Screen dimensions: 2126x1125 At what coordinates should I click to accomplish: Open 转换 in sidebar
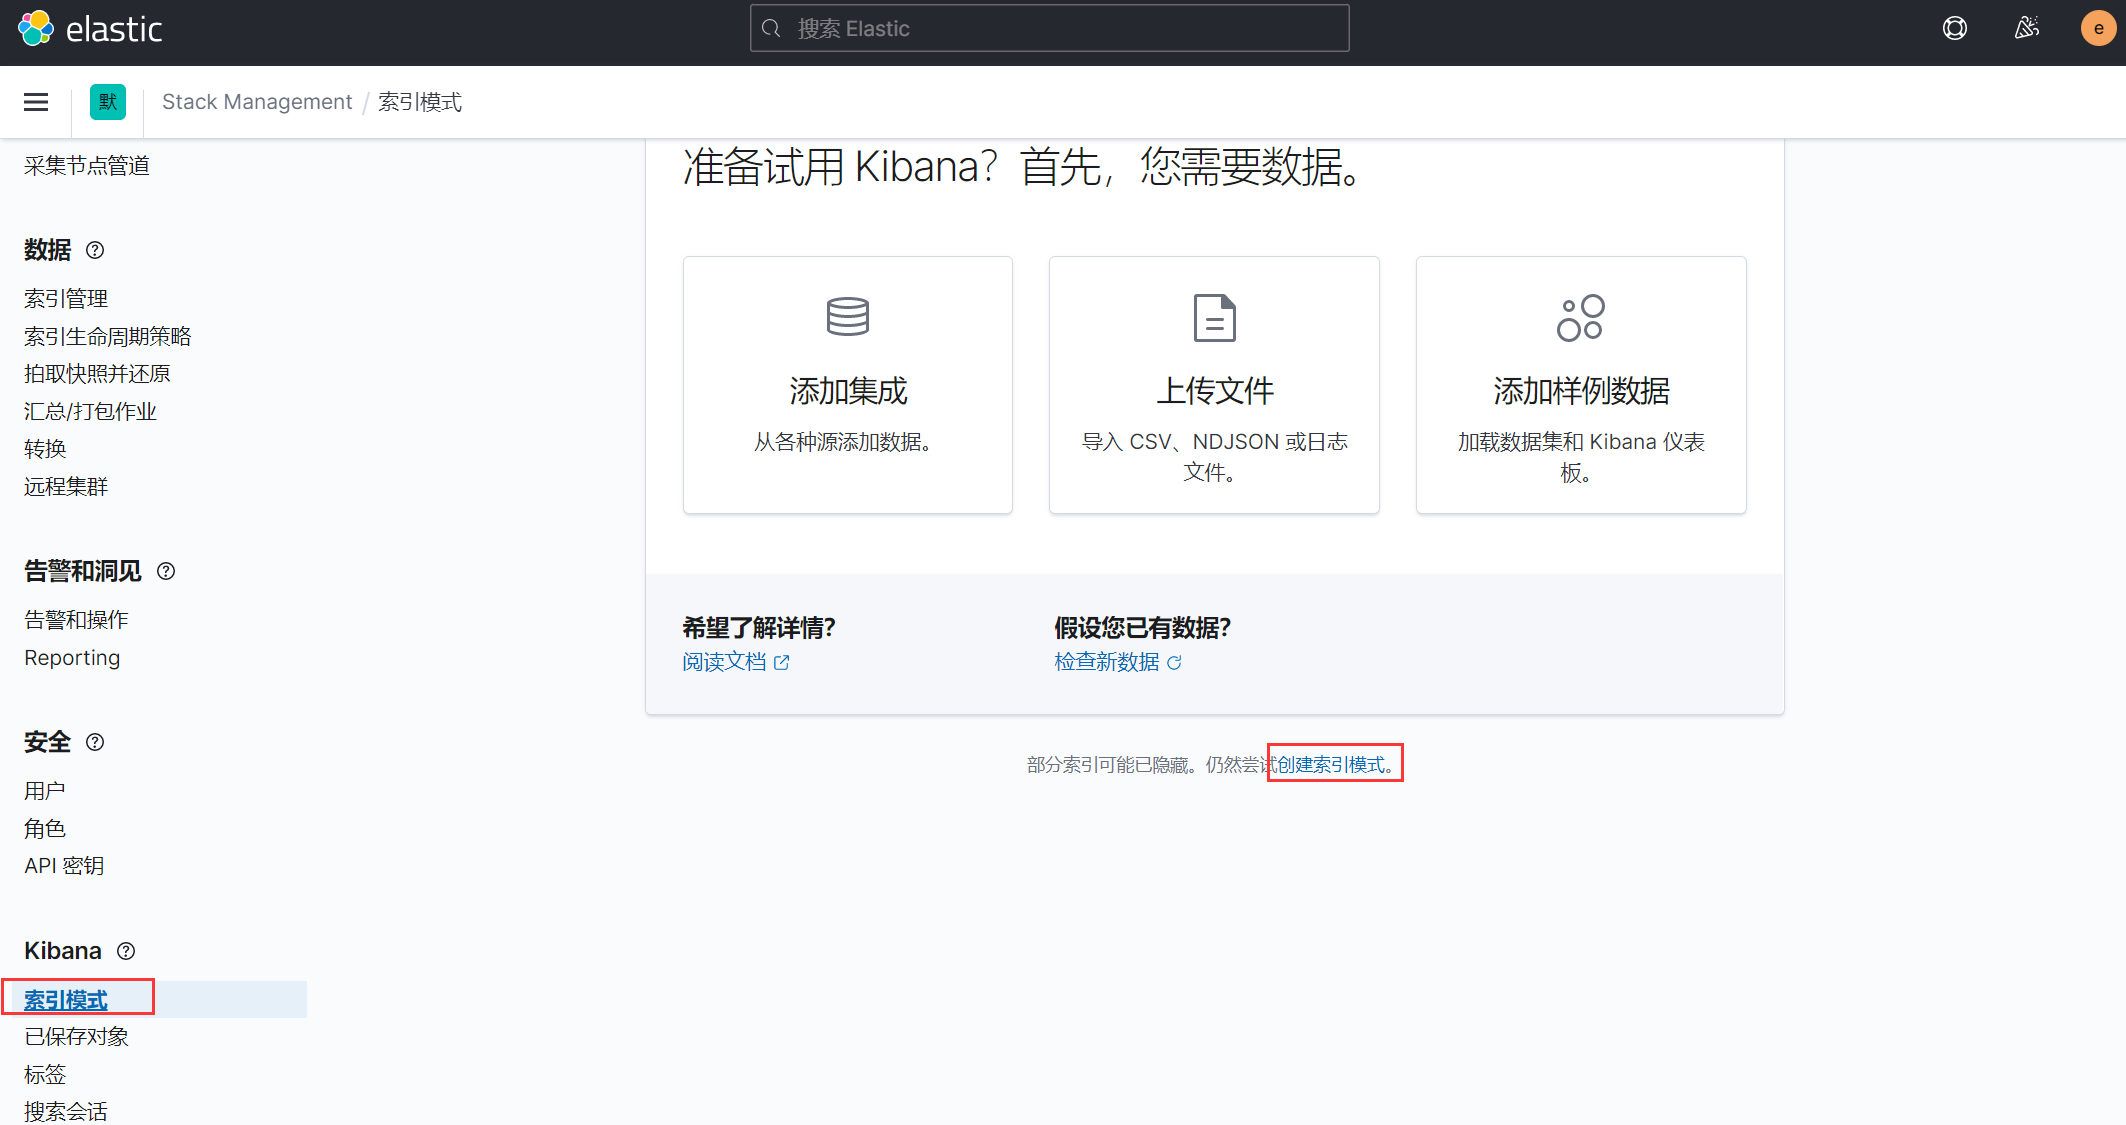tap(45, 448)
